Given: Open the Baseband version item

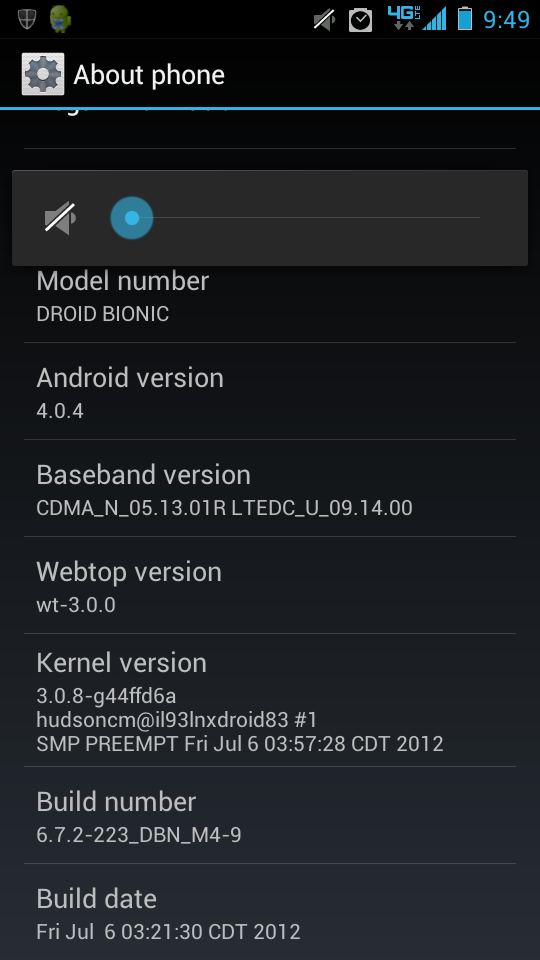Looking at the screenshot, I should tap(270, 488).
